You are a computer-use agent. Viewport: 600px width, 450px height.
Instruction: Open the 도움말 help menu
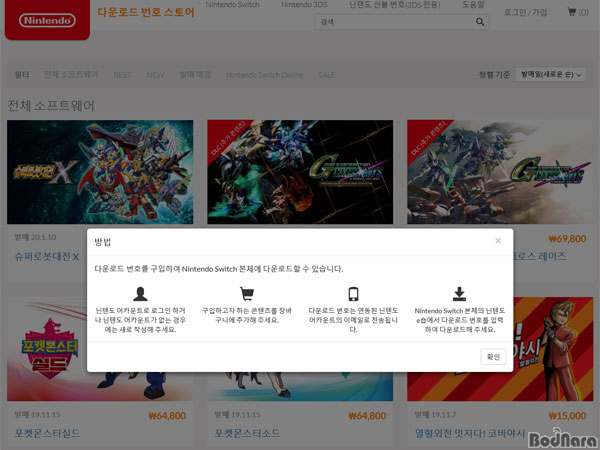[x=473, y=5]
